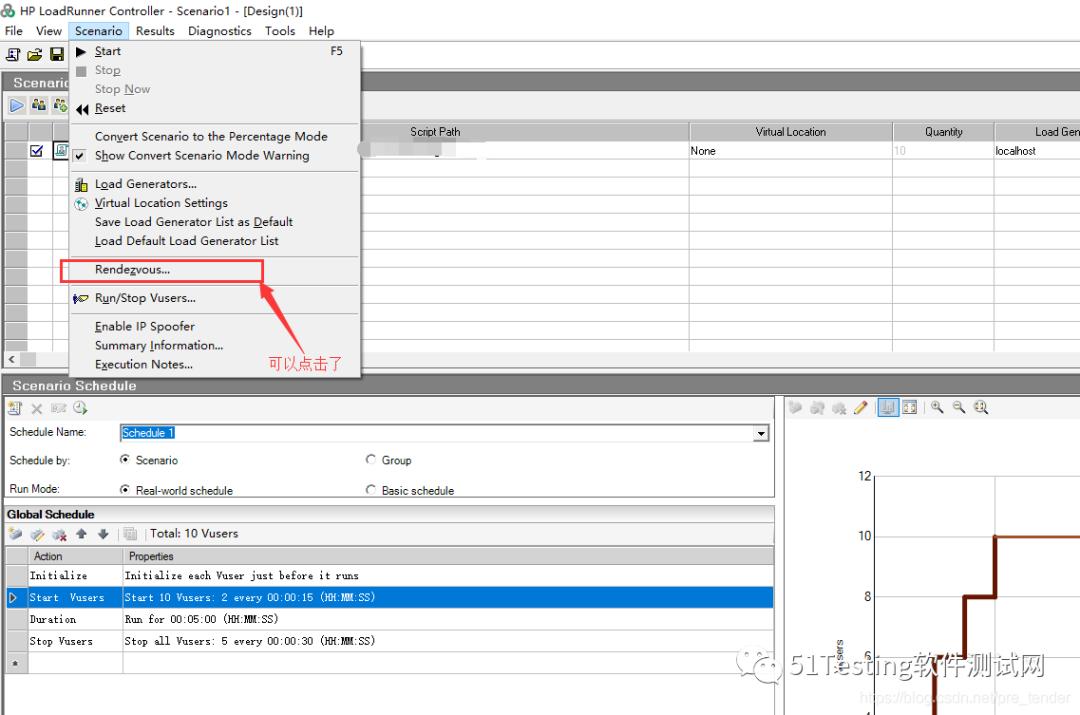Screen dimensions: 1080x715
Task: Select the Schedule by Scenario radio button
Action: tap(125, 459)
